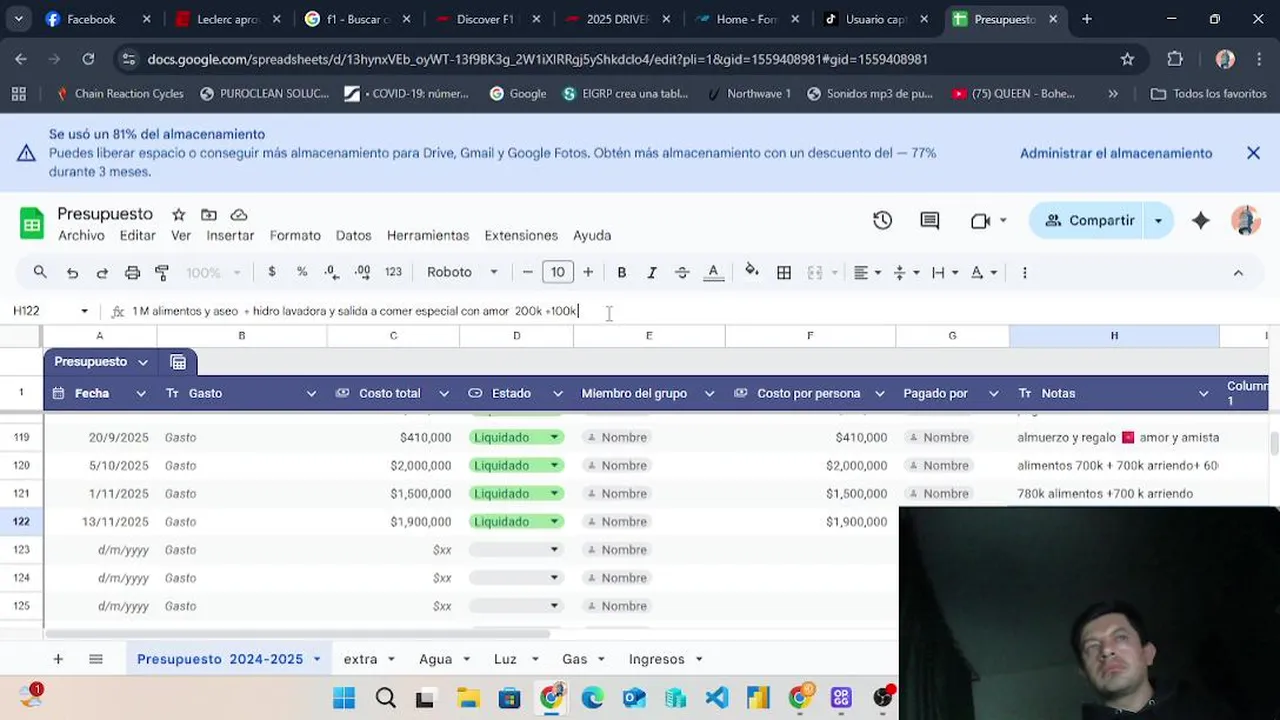Open zoom level 100% dropdown
Screen dimensions: 1280x720
pyautogui.click(x=213, y=272)
